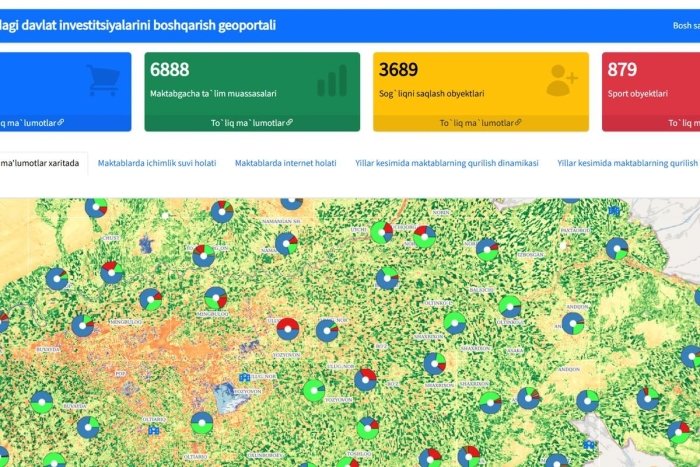Viewport: 700px width, 467px height.
Task: Click the geoportal title in the blue header
Action: (x=140, y=26)
